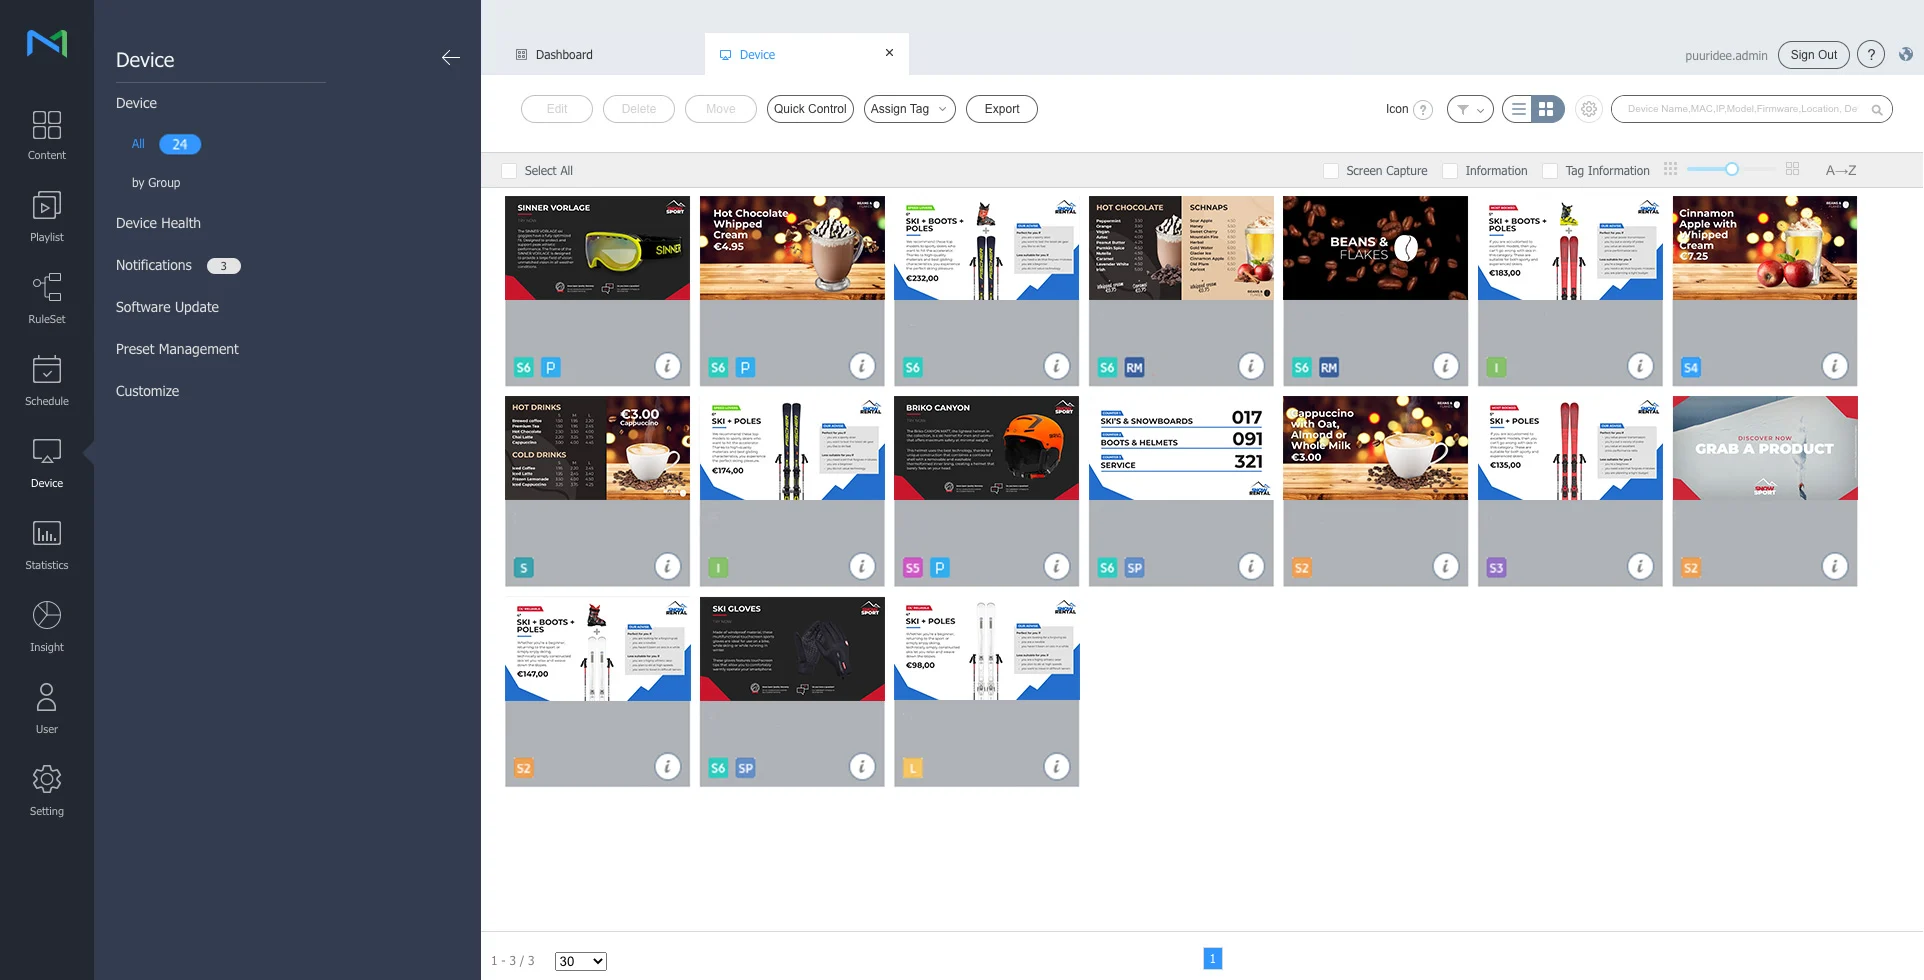Open Software Update menu item
Image resolution: width=1924 pixels, height=980 pixels.
[167, 307]
